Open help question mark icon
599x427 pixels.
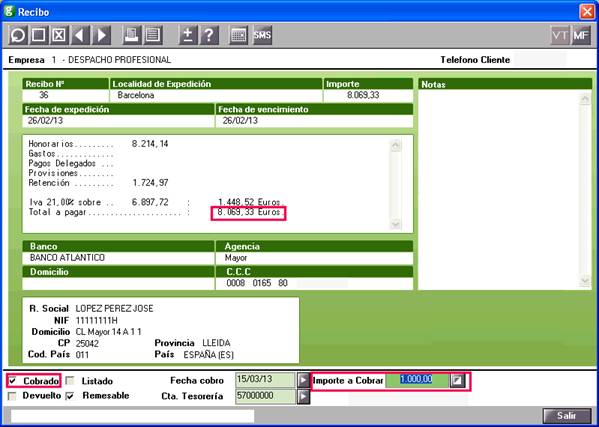209,36
